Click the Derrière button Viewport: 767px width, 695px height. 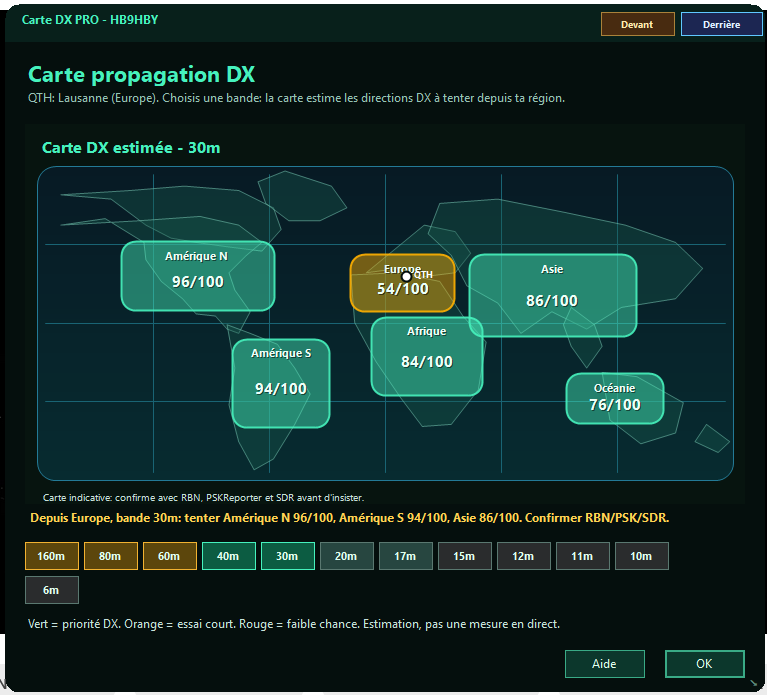tap(722, 24)
